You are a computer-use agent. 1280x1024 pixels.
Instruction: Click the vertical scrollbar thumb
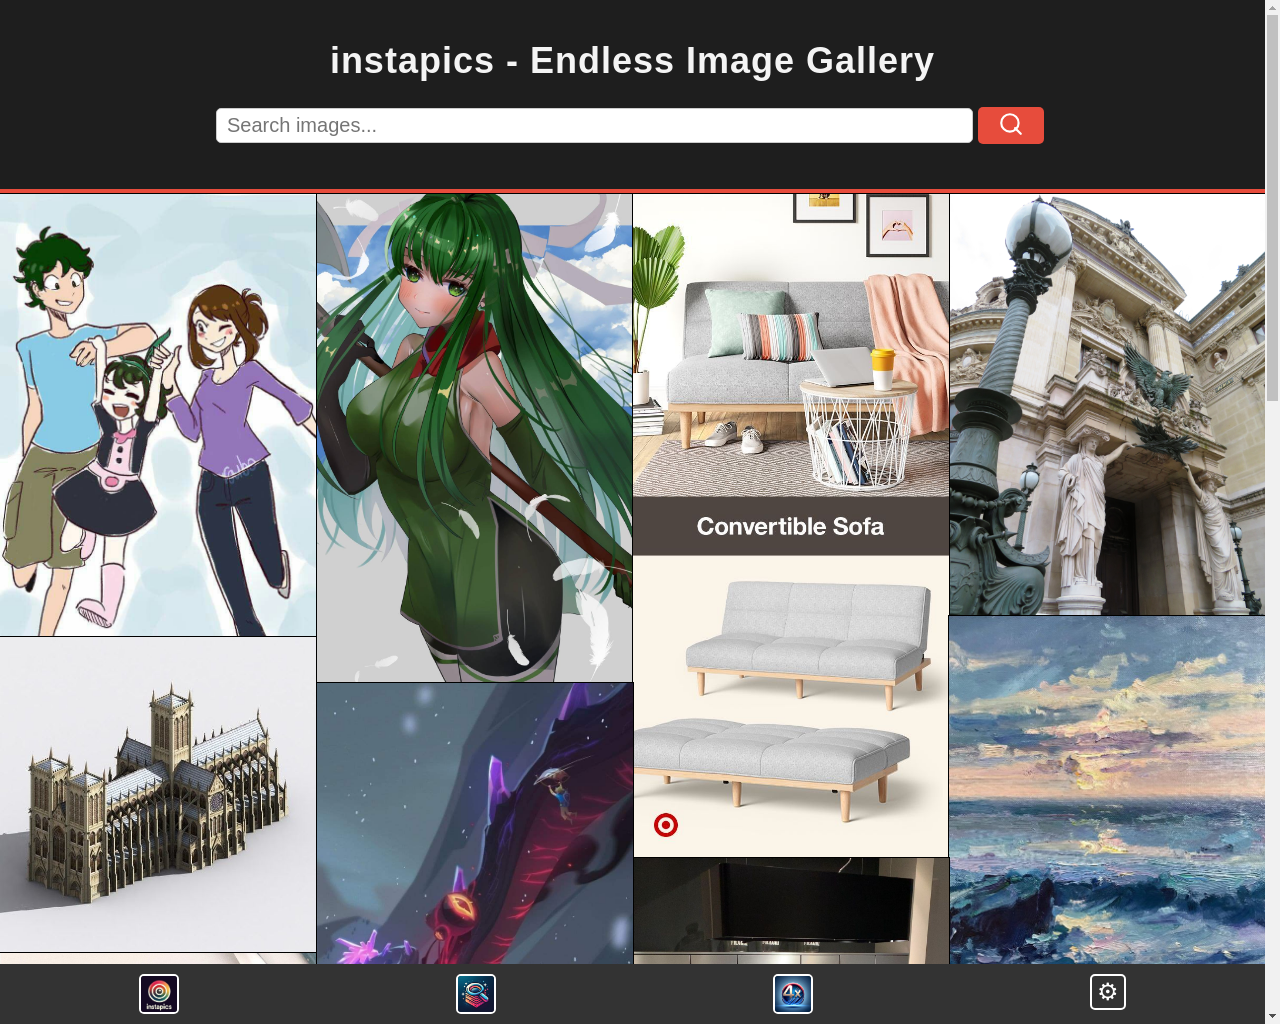tap(1272, 208)
